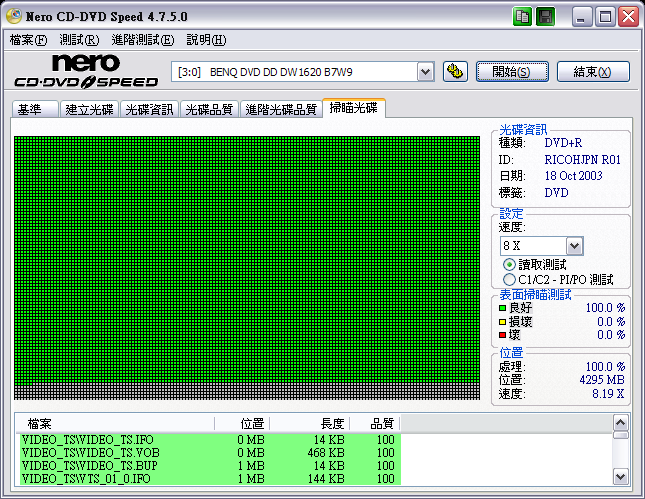Open the 檔案(F) menu
The image size is (645, 499).
[28, 40]
